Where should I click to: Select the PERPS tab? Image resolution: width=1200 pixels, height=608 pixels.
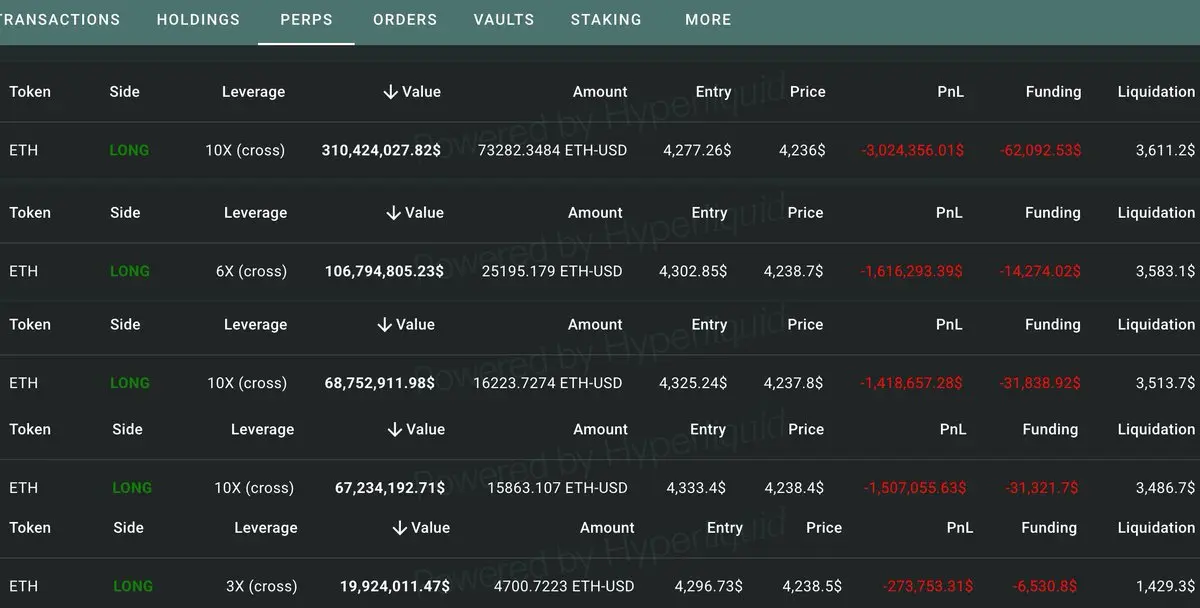[x=306, y=20]
